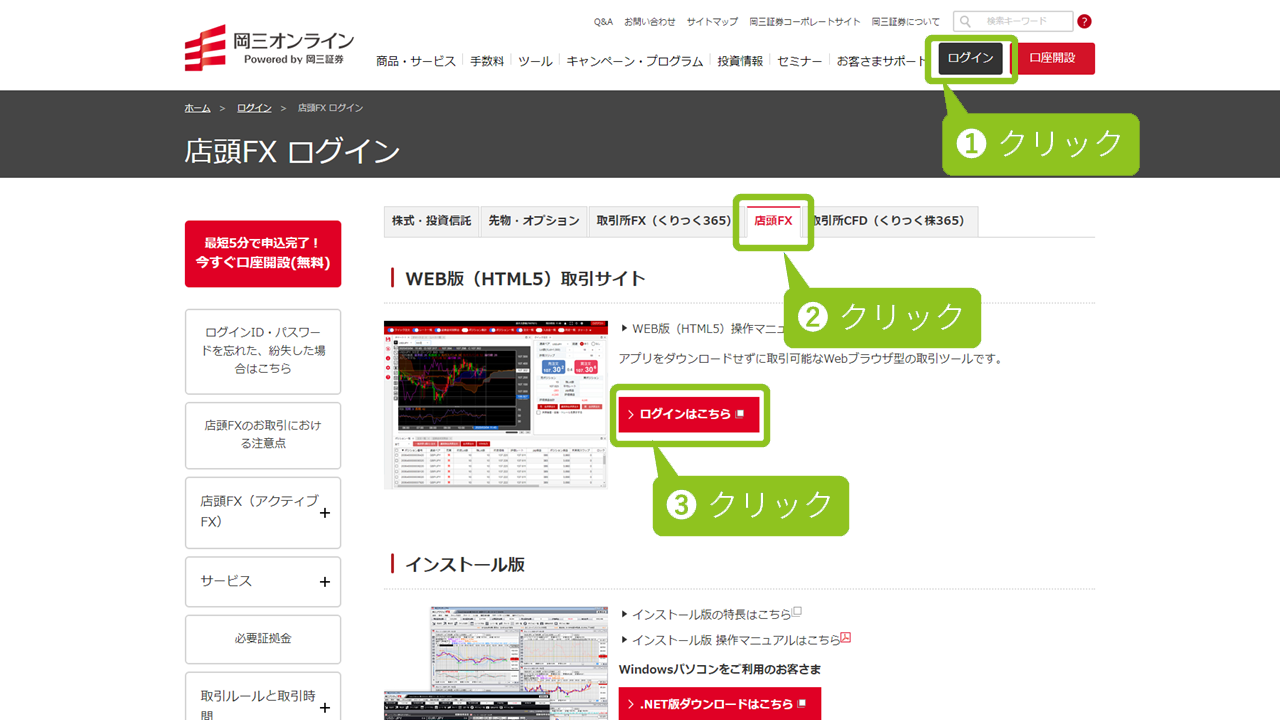Click .NET版ダウンロードはこちら button
This screenshot has height=720, width=1280.
(720, 704)
